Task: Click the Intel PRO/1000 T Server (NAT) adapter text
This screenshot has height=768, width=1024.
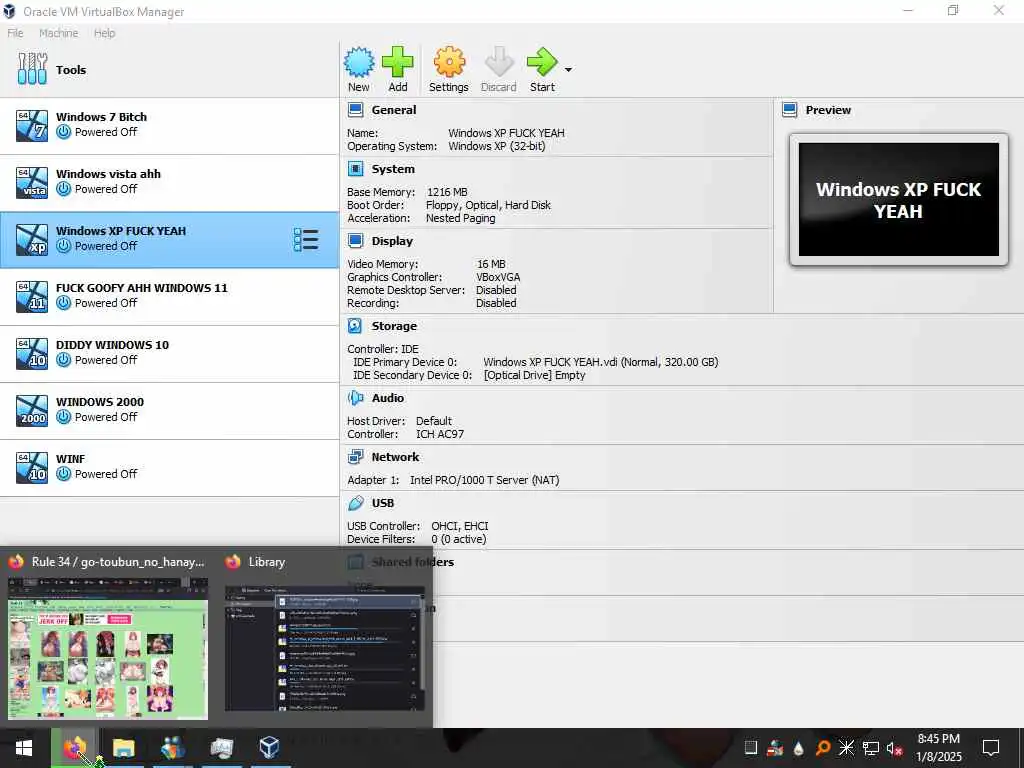Action: (x=485, y=480)
